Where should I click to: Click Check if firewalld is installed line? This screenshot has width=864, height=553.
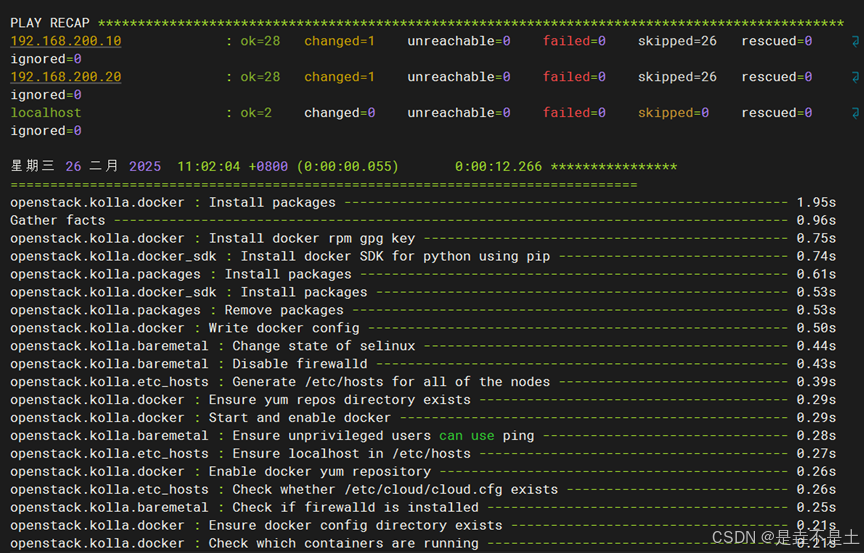point(423,507)
